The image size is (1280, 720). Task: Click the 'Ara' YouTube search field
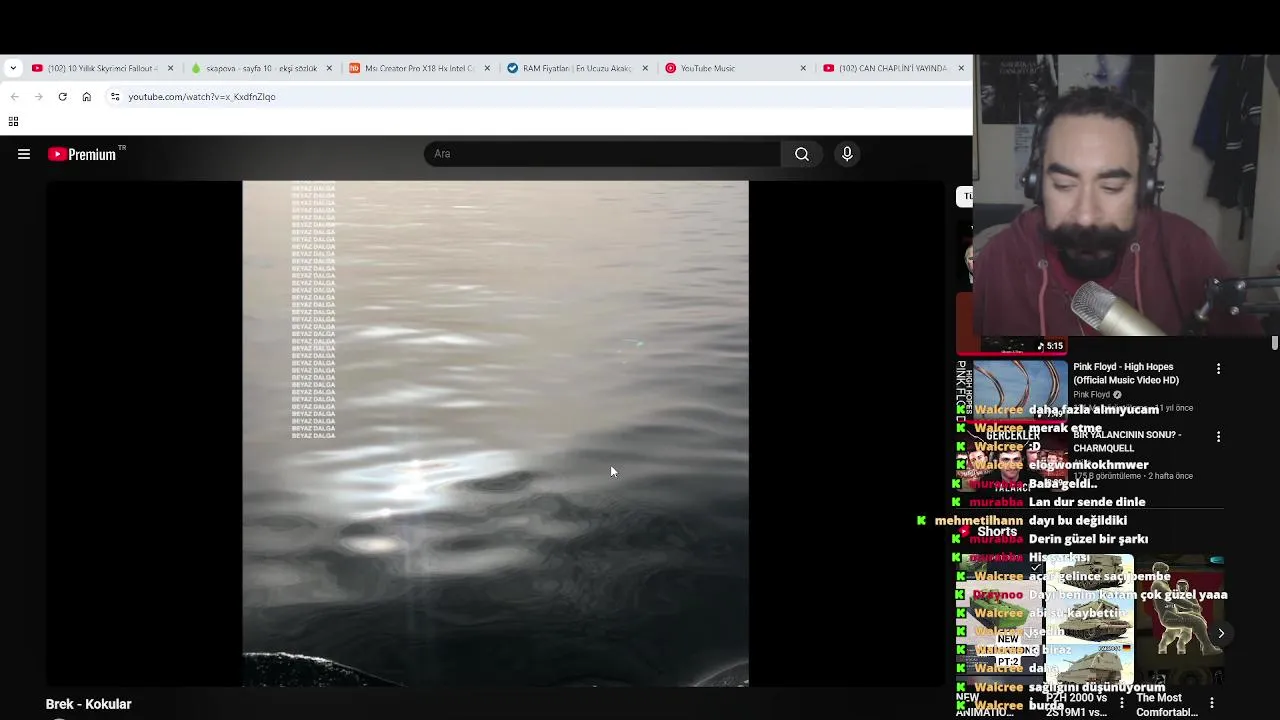[602, 154]
